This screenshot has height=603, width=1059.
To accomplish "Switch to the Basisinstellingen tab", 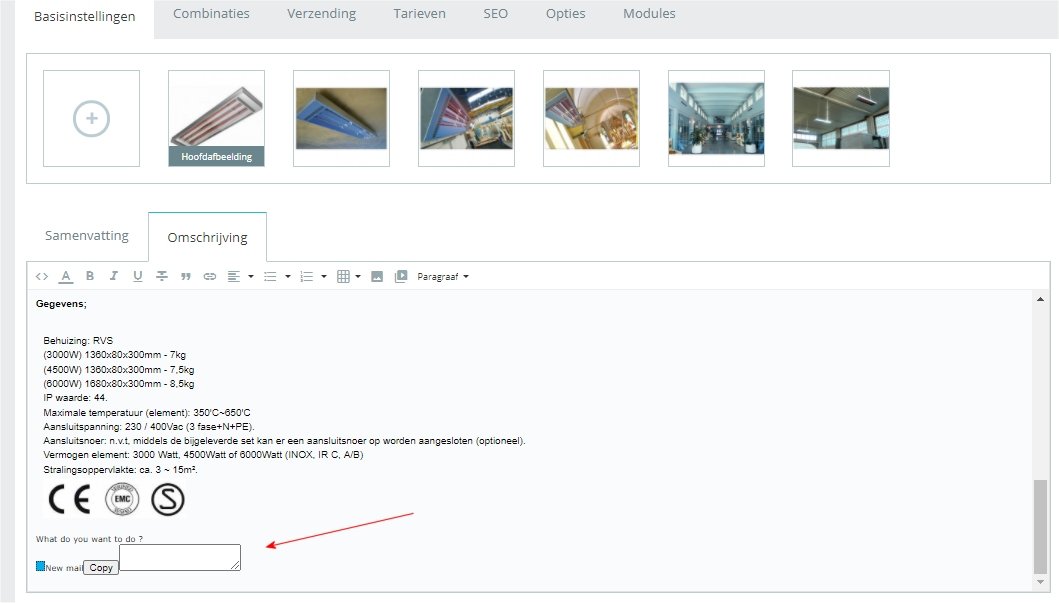I will 84,17.
